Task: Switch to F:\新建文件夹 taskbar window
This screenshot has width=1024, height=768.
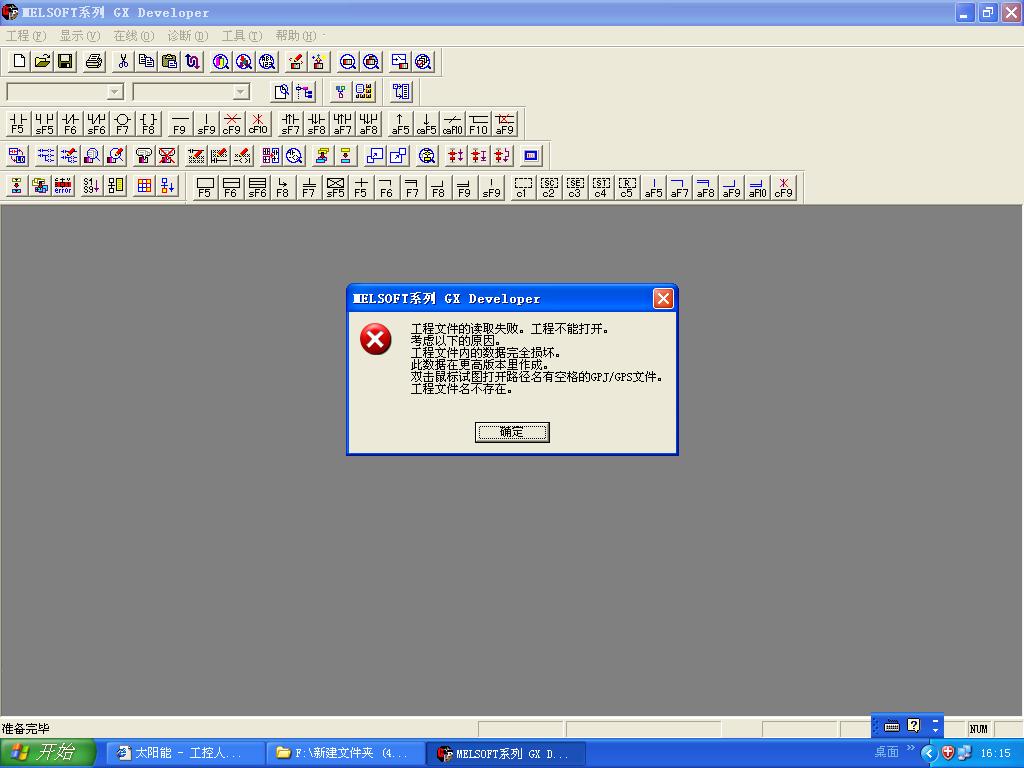Action: (345, 753)
